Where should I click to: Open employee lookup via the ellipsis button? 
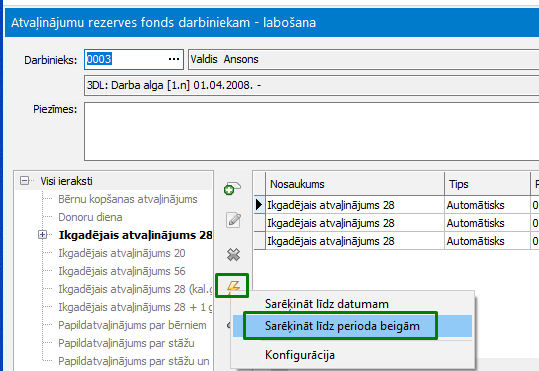(x=174, y=59)
